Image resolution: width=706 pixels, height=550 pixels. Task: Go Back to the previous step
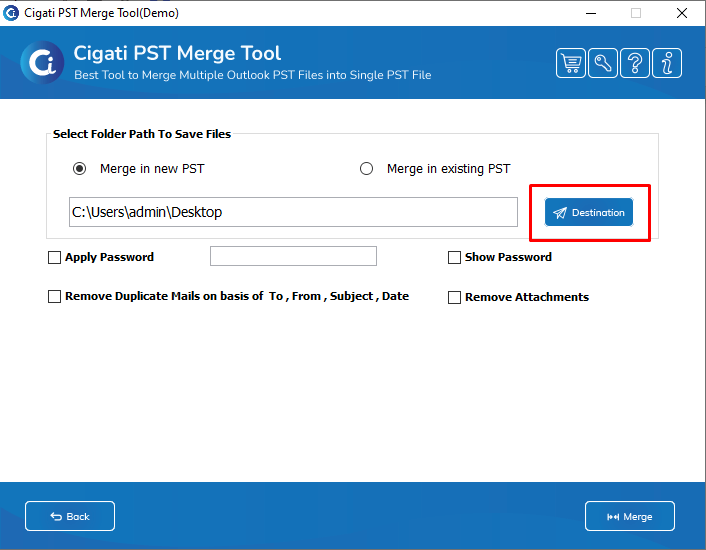(70, 516)
